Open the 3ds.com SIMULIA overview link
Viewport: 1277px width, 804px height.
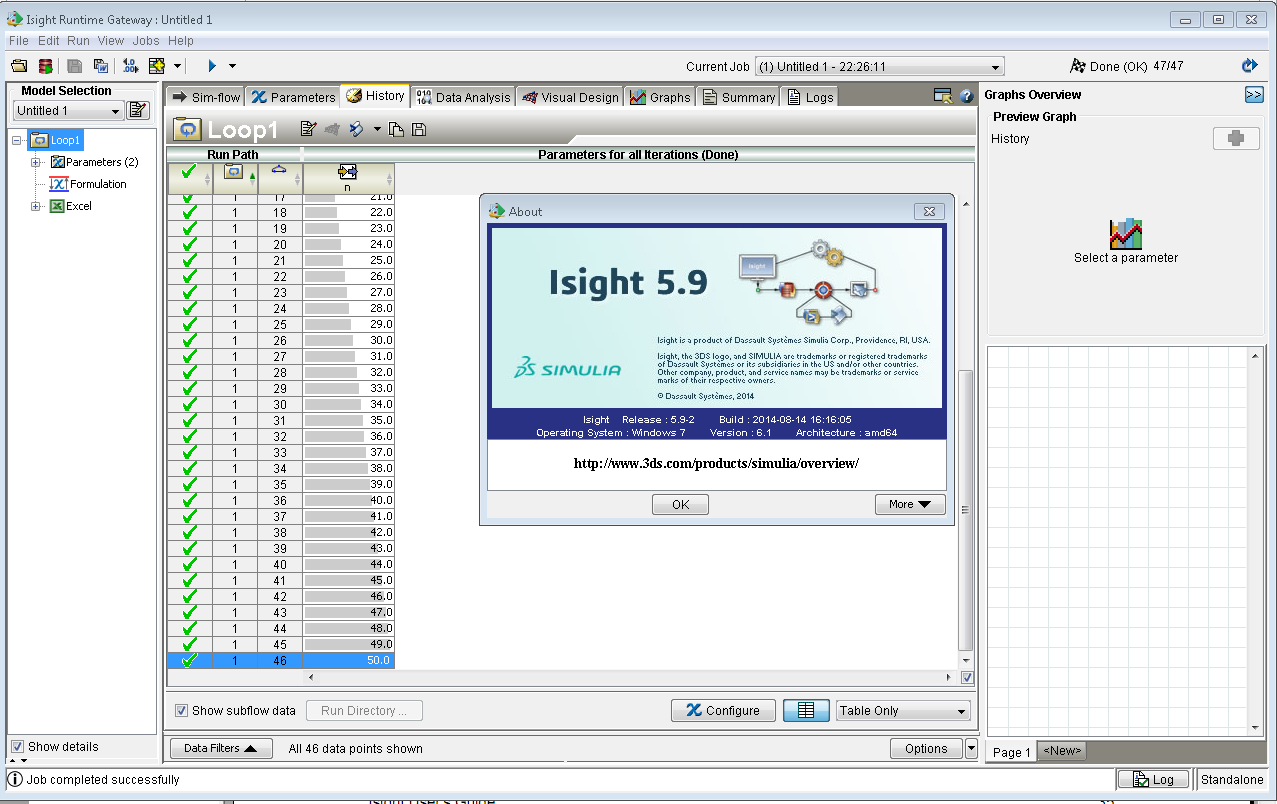716,463
